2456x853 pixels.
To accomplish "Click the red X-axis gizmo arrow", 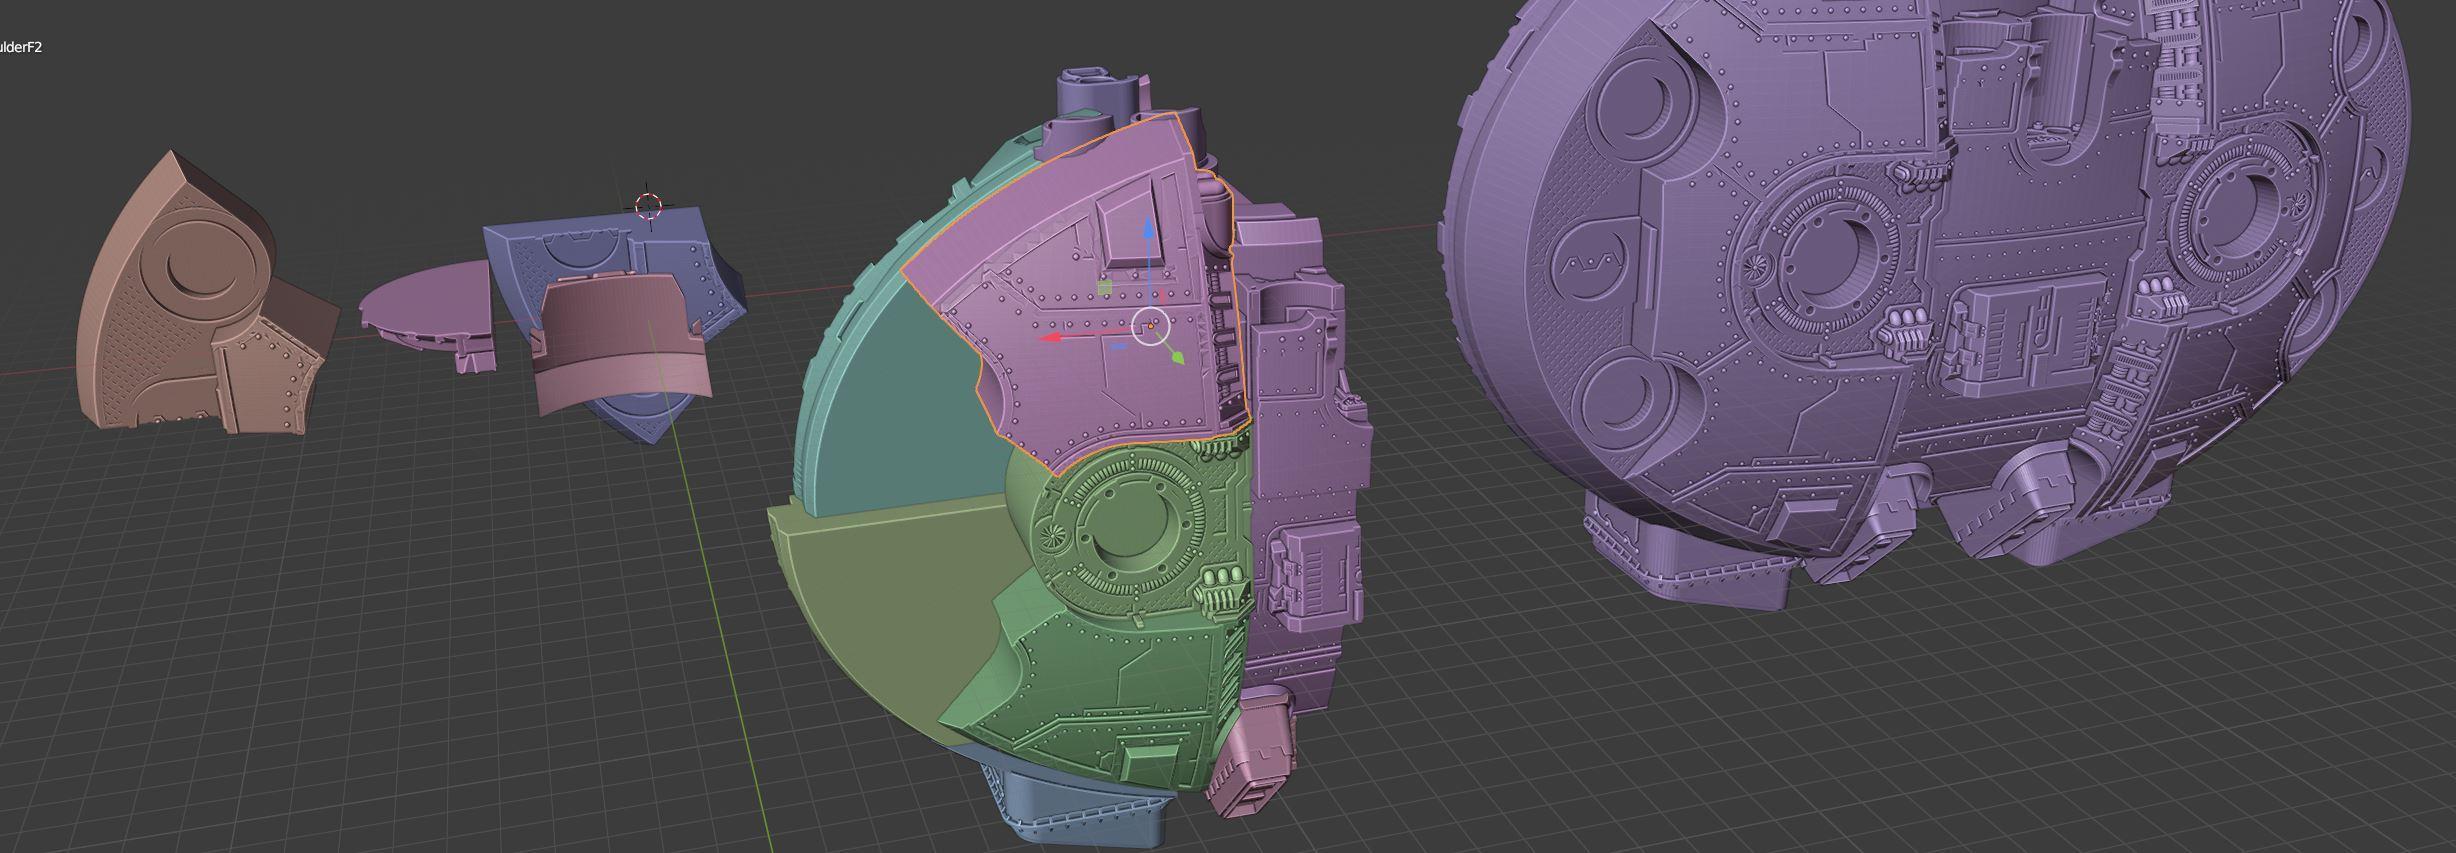I will click(1052, 337).
